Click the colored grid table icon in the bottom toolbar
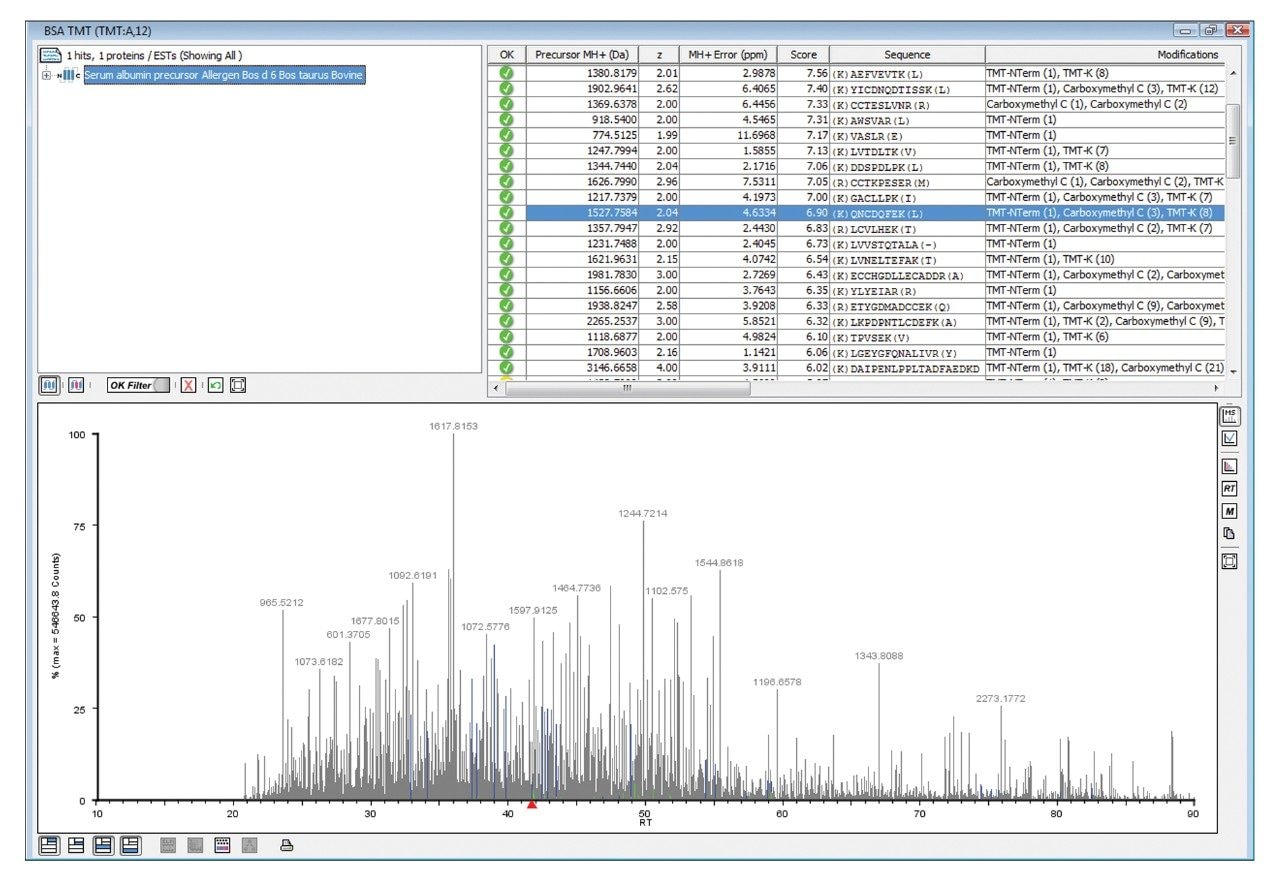 pos(222,845)
